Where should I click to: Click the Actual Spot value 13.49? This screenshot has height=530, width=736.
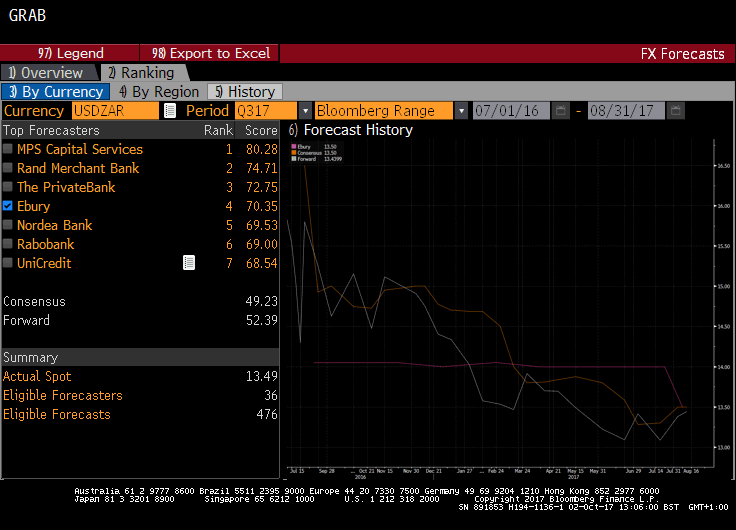(x=261, y=376)
